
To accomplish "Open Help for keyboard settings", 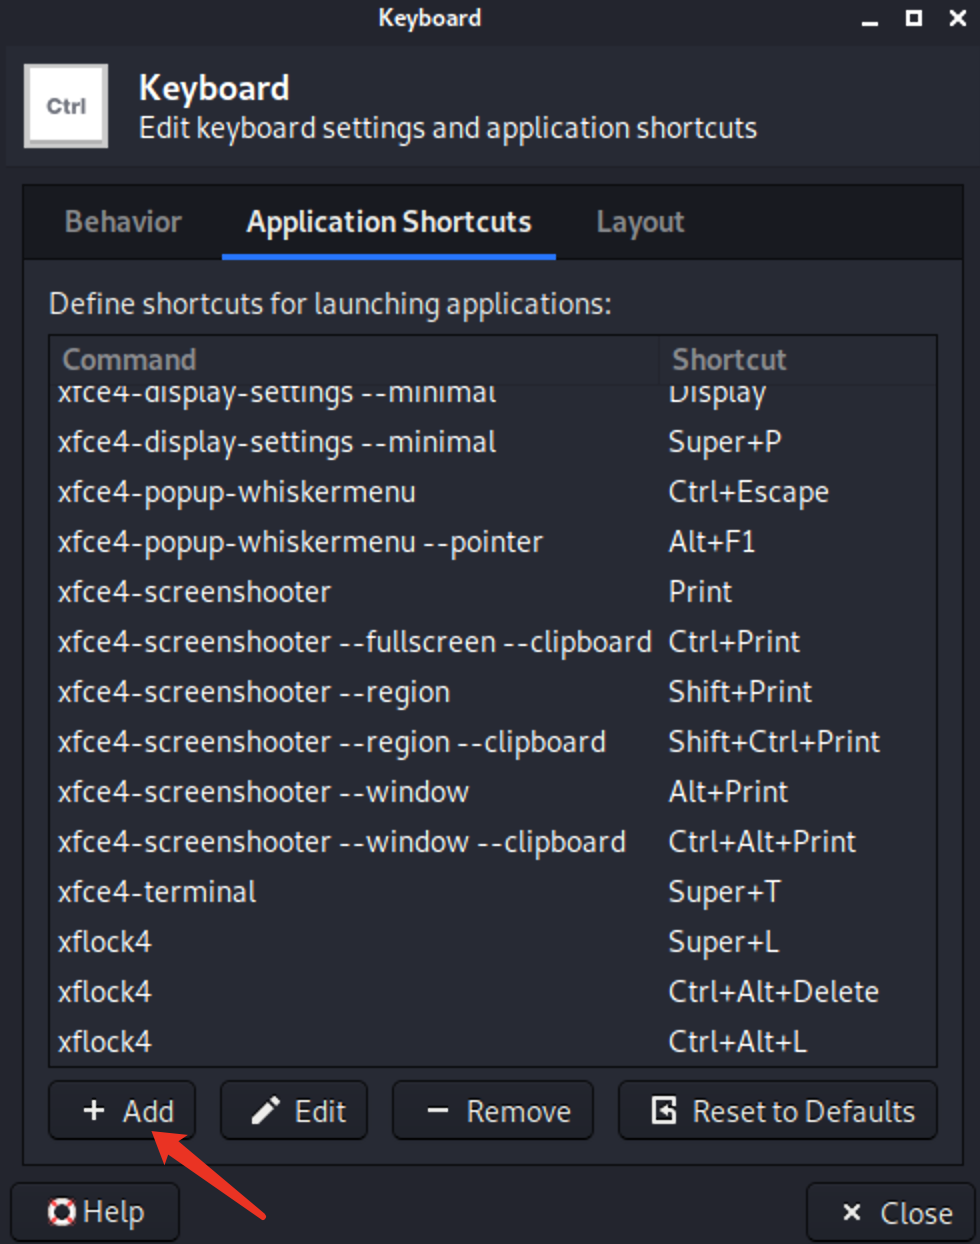I will (95, 1211).
